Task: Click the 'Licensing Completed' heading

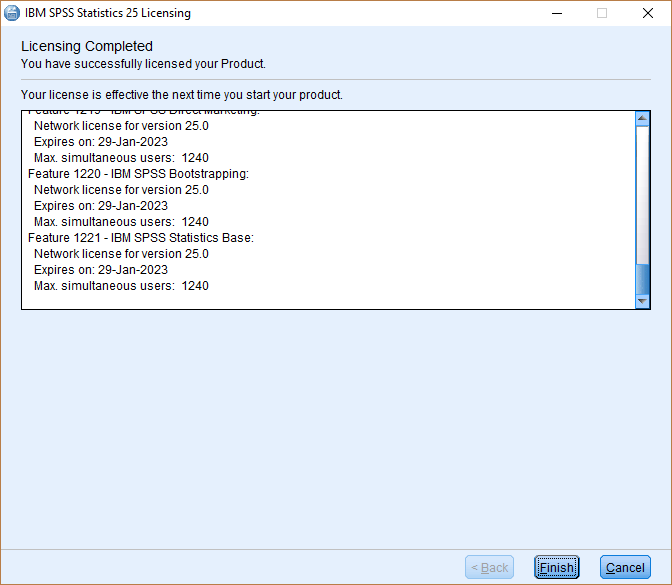Action: point(87,46)
